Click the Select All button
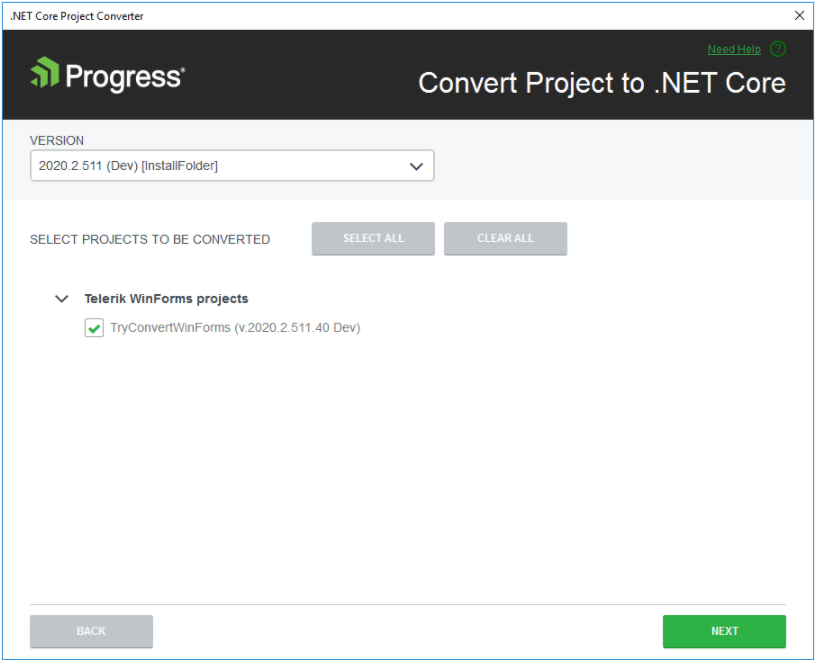This screenshot has height=662, width=816. click(x=373, y=238)
